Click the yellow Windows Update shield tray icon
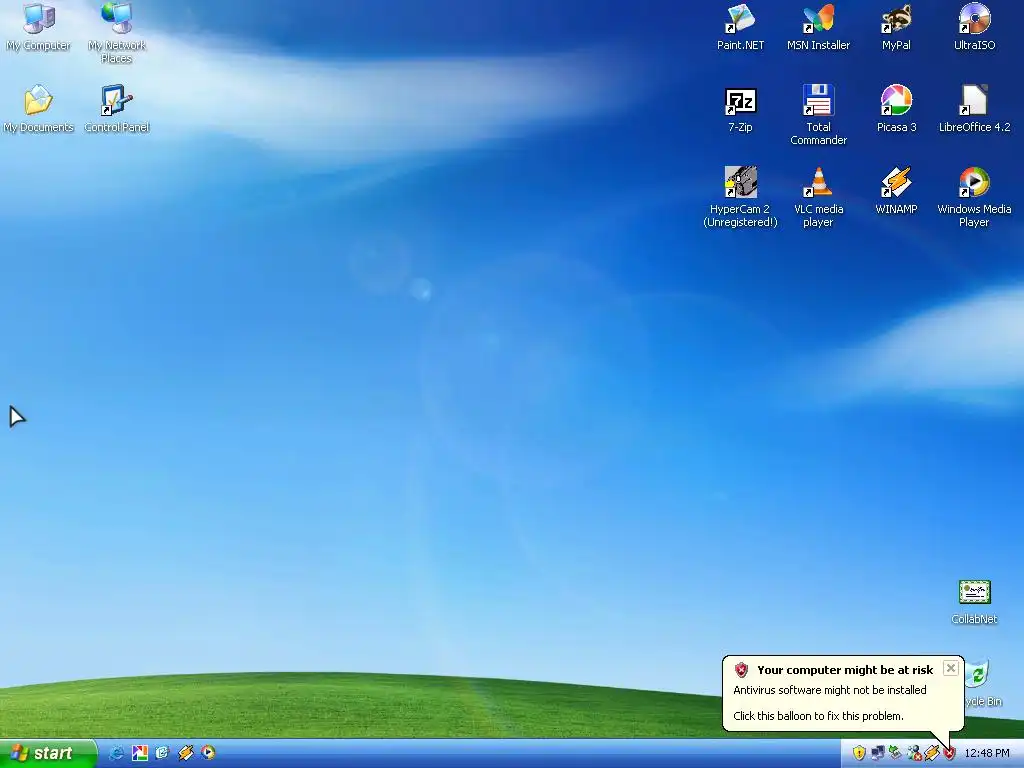The image size is (1024, 768). 859,754
